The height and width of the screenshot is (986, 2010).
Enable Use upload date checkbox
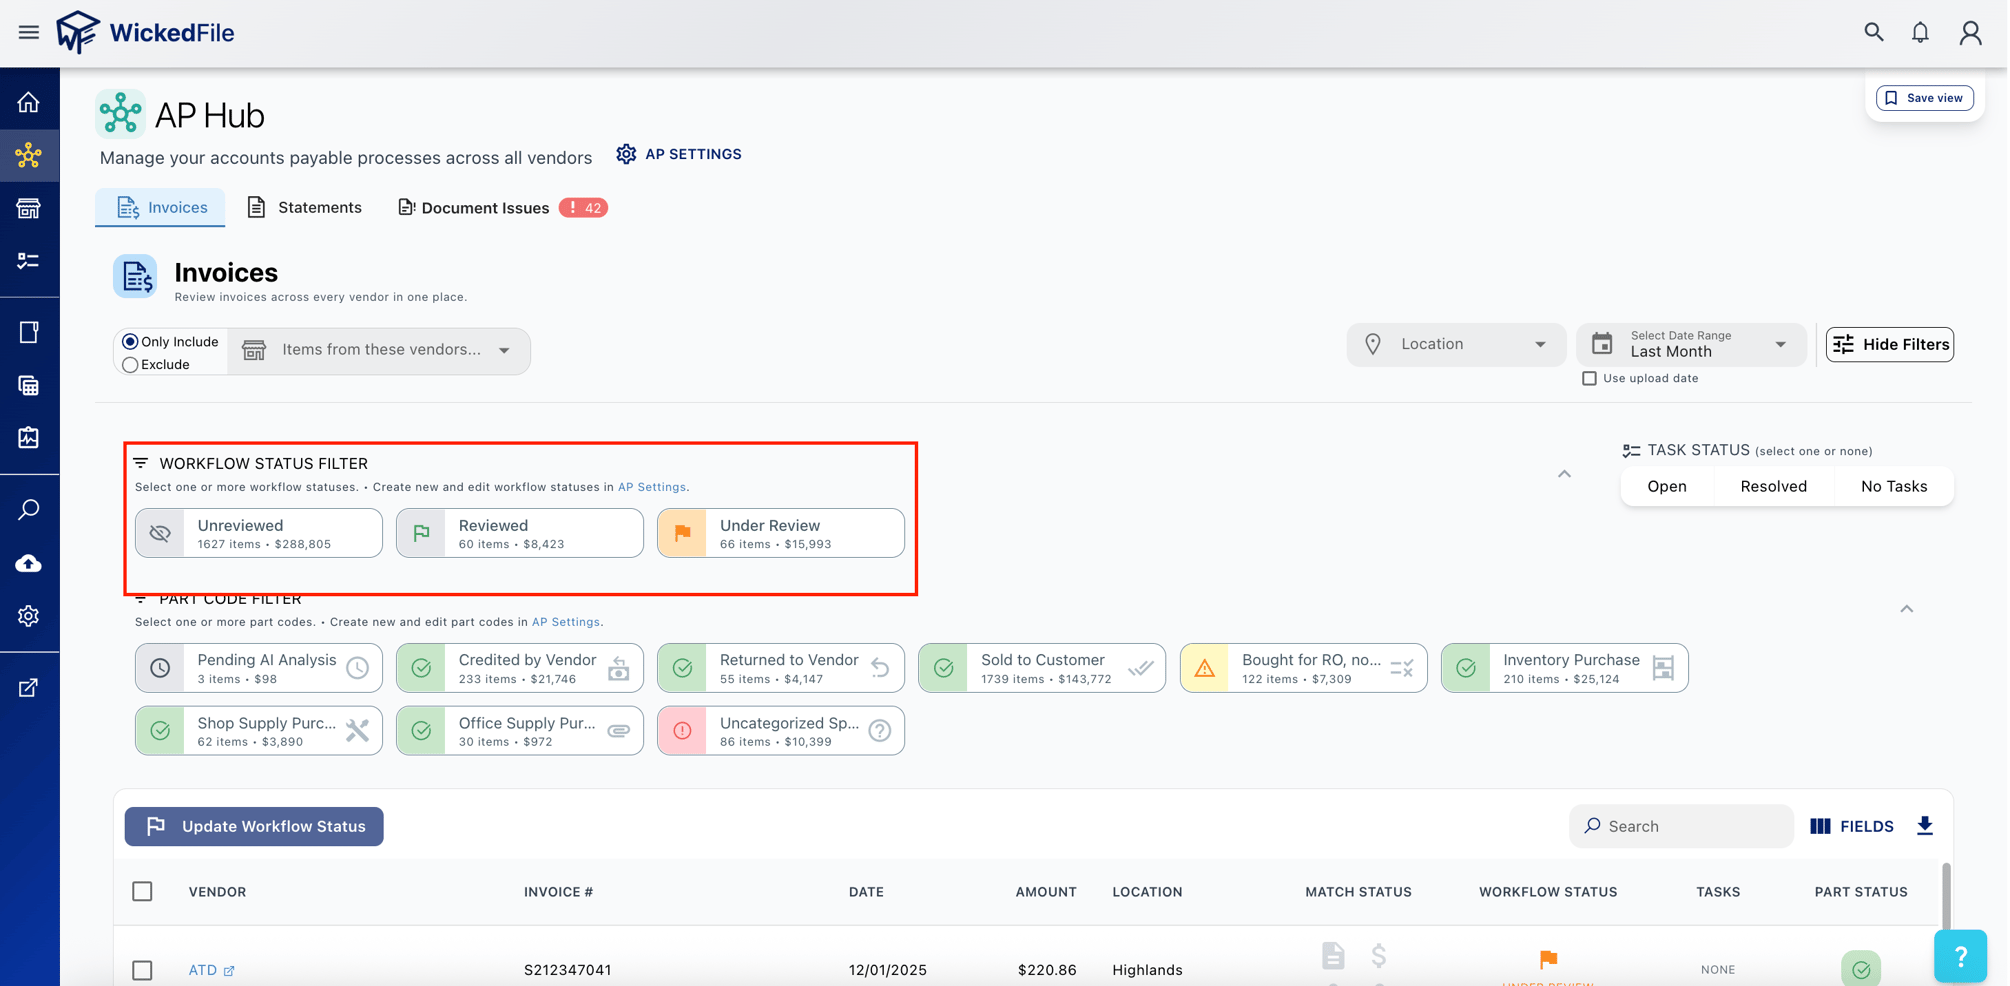tap(1589, 378)
